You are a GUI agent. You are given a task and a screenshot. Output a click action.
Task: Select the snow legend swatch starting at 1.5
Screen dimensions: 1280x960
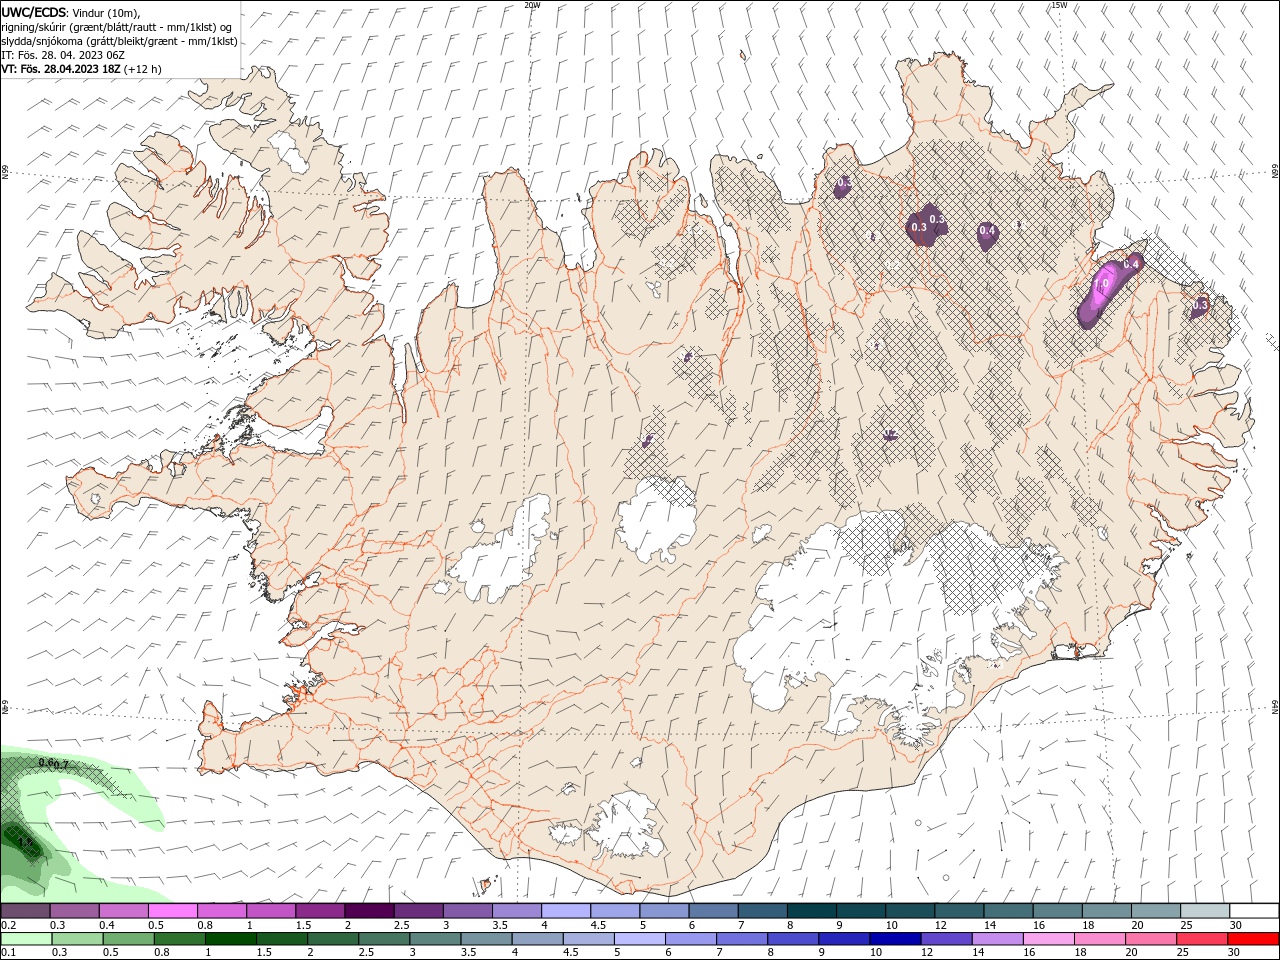point(319,911)
